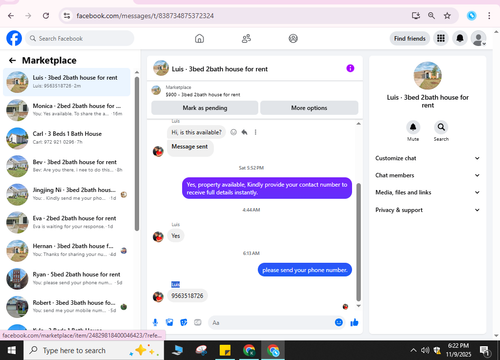Click the Search Facebook field
The image size is (500, 360).
pyautogui.click(x=80, y=38)
